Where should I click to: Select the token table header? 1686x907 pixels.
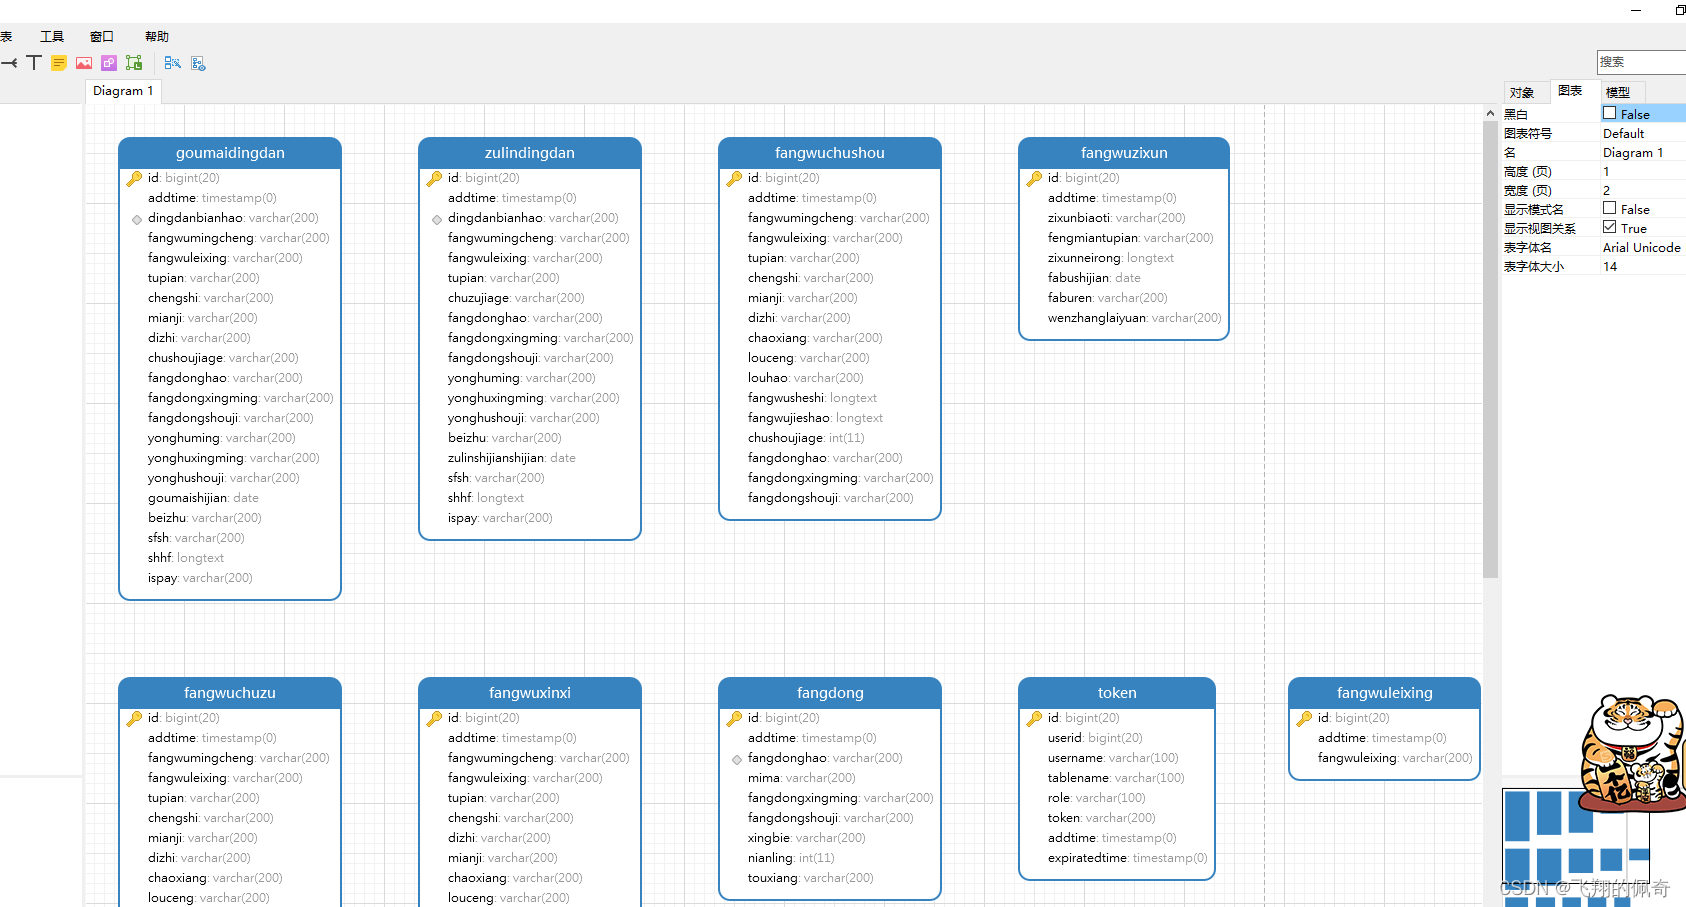pos(1117,693)
